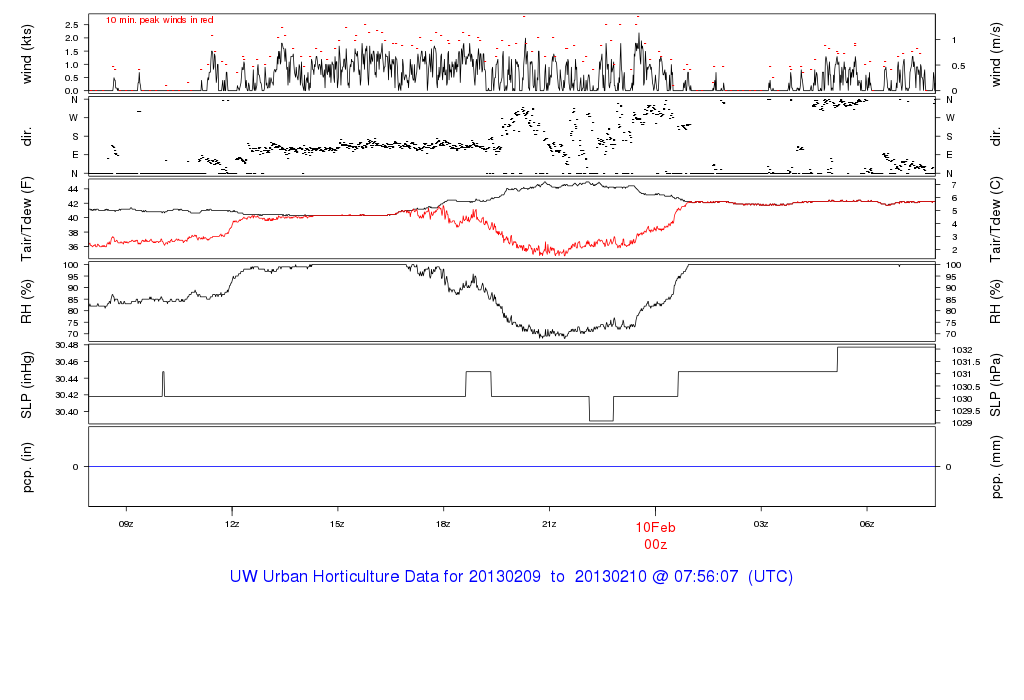
Task: Select the 03z time tick label
Action: (x=761, y=524)
